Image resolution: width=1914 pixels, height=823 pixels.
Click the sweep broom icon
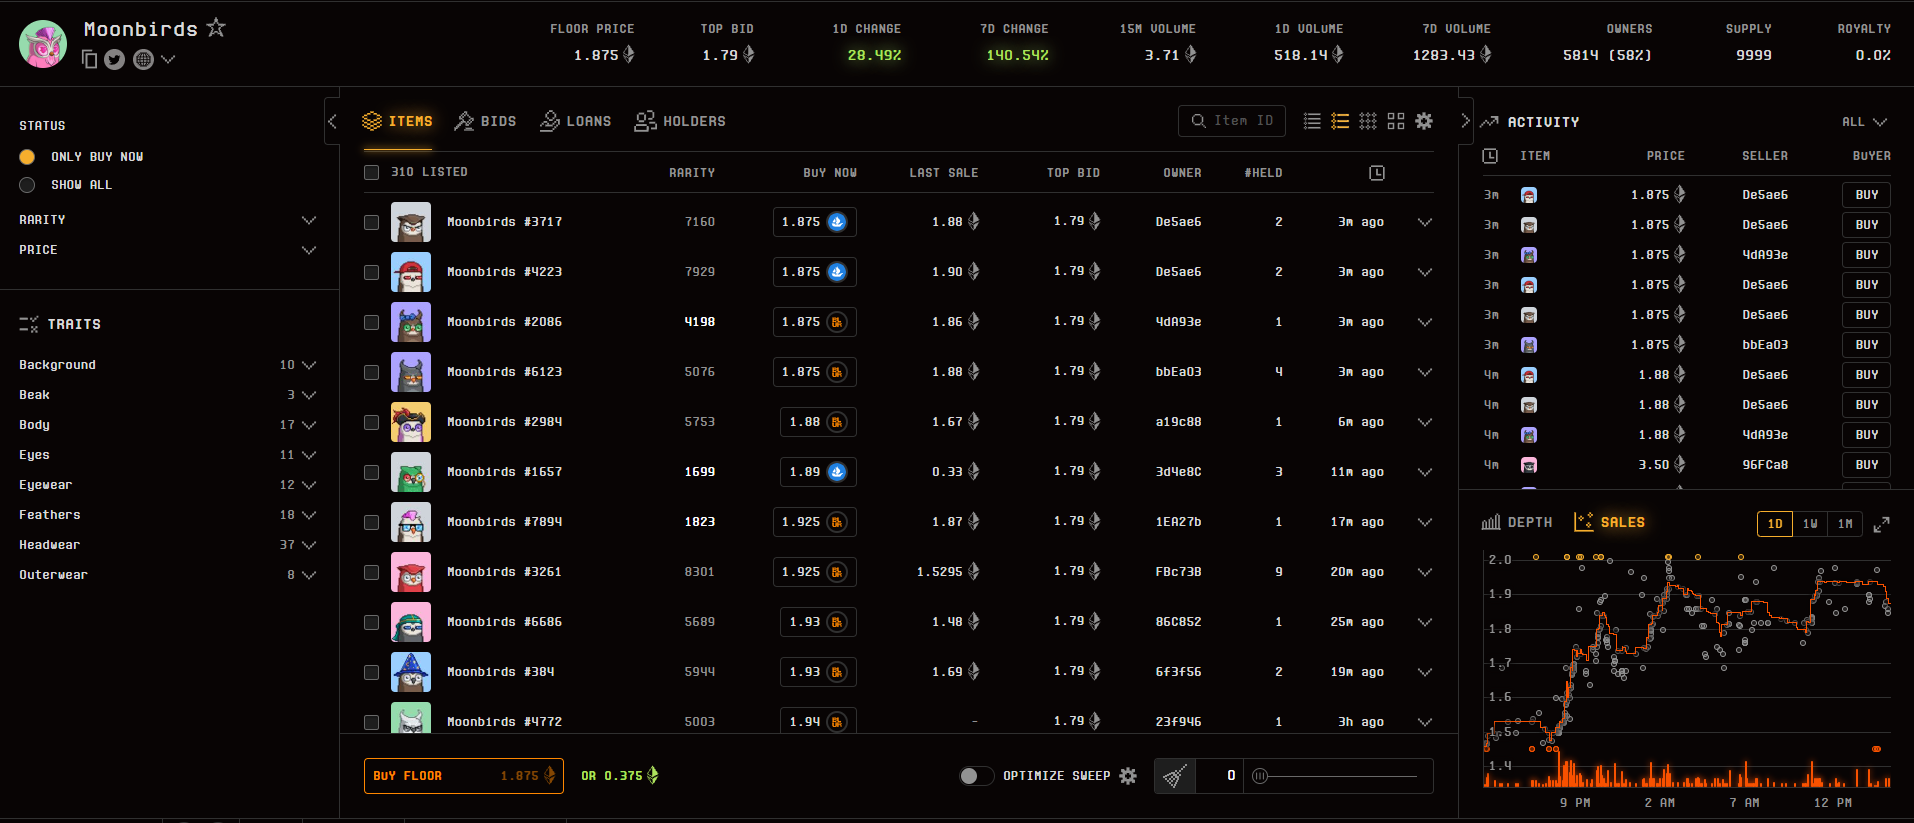[1176, 776]
